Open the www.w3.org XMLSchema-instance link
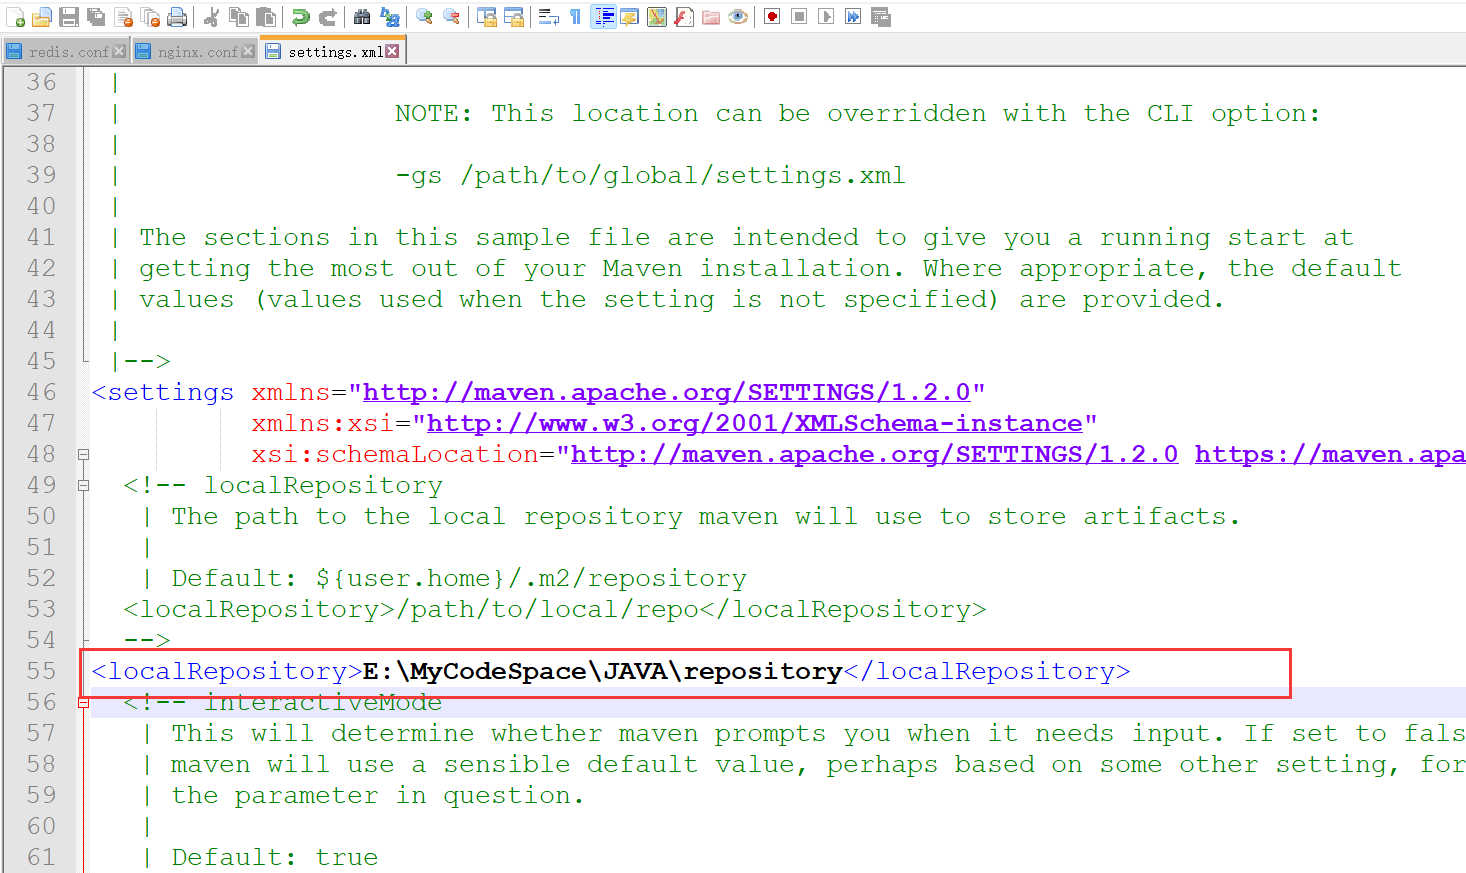 coord(755,423)
